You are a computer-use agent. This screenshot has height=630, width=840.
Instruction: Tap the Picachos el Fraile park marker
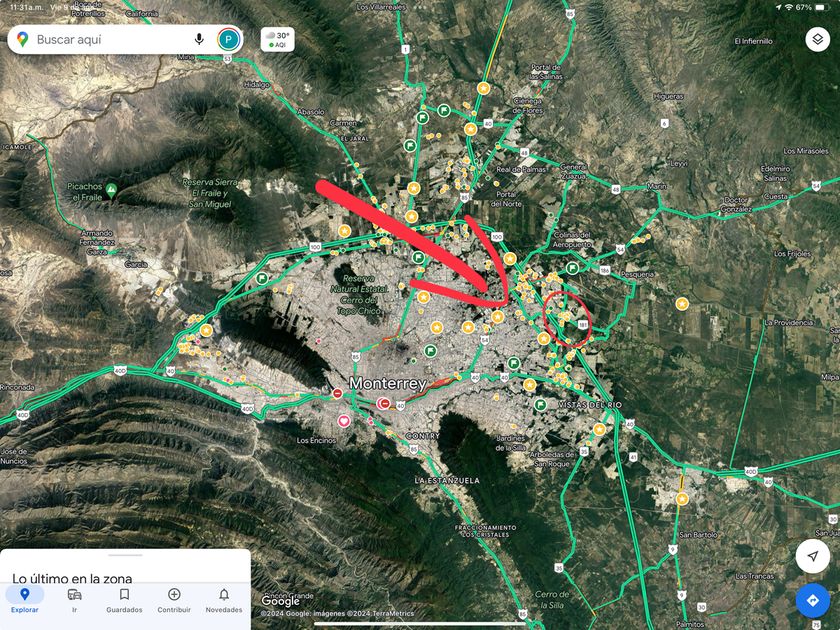pyautogui.click(x=111, y=190)
